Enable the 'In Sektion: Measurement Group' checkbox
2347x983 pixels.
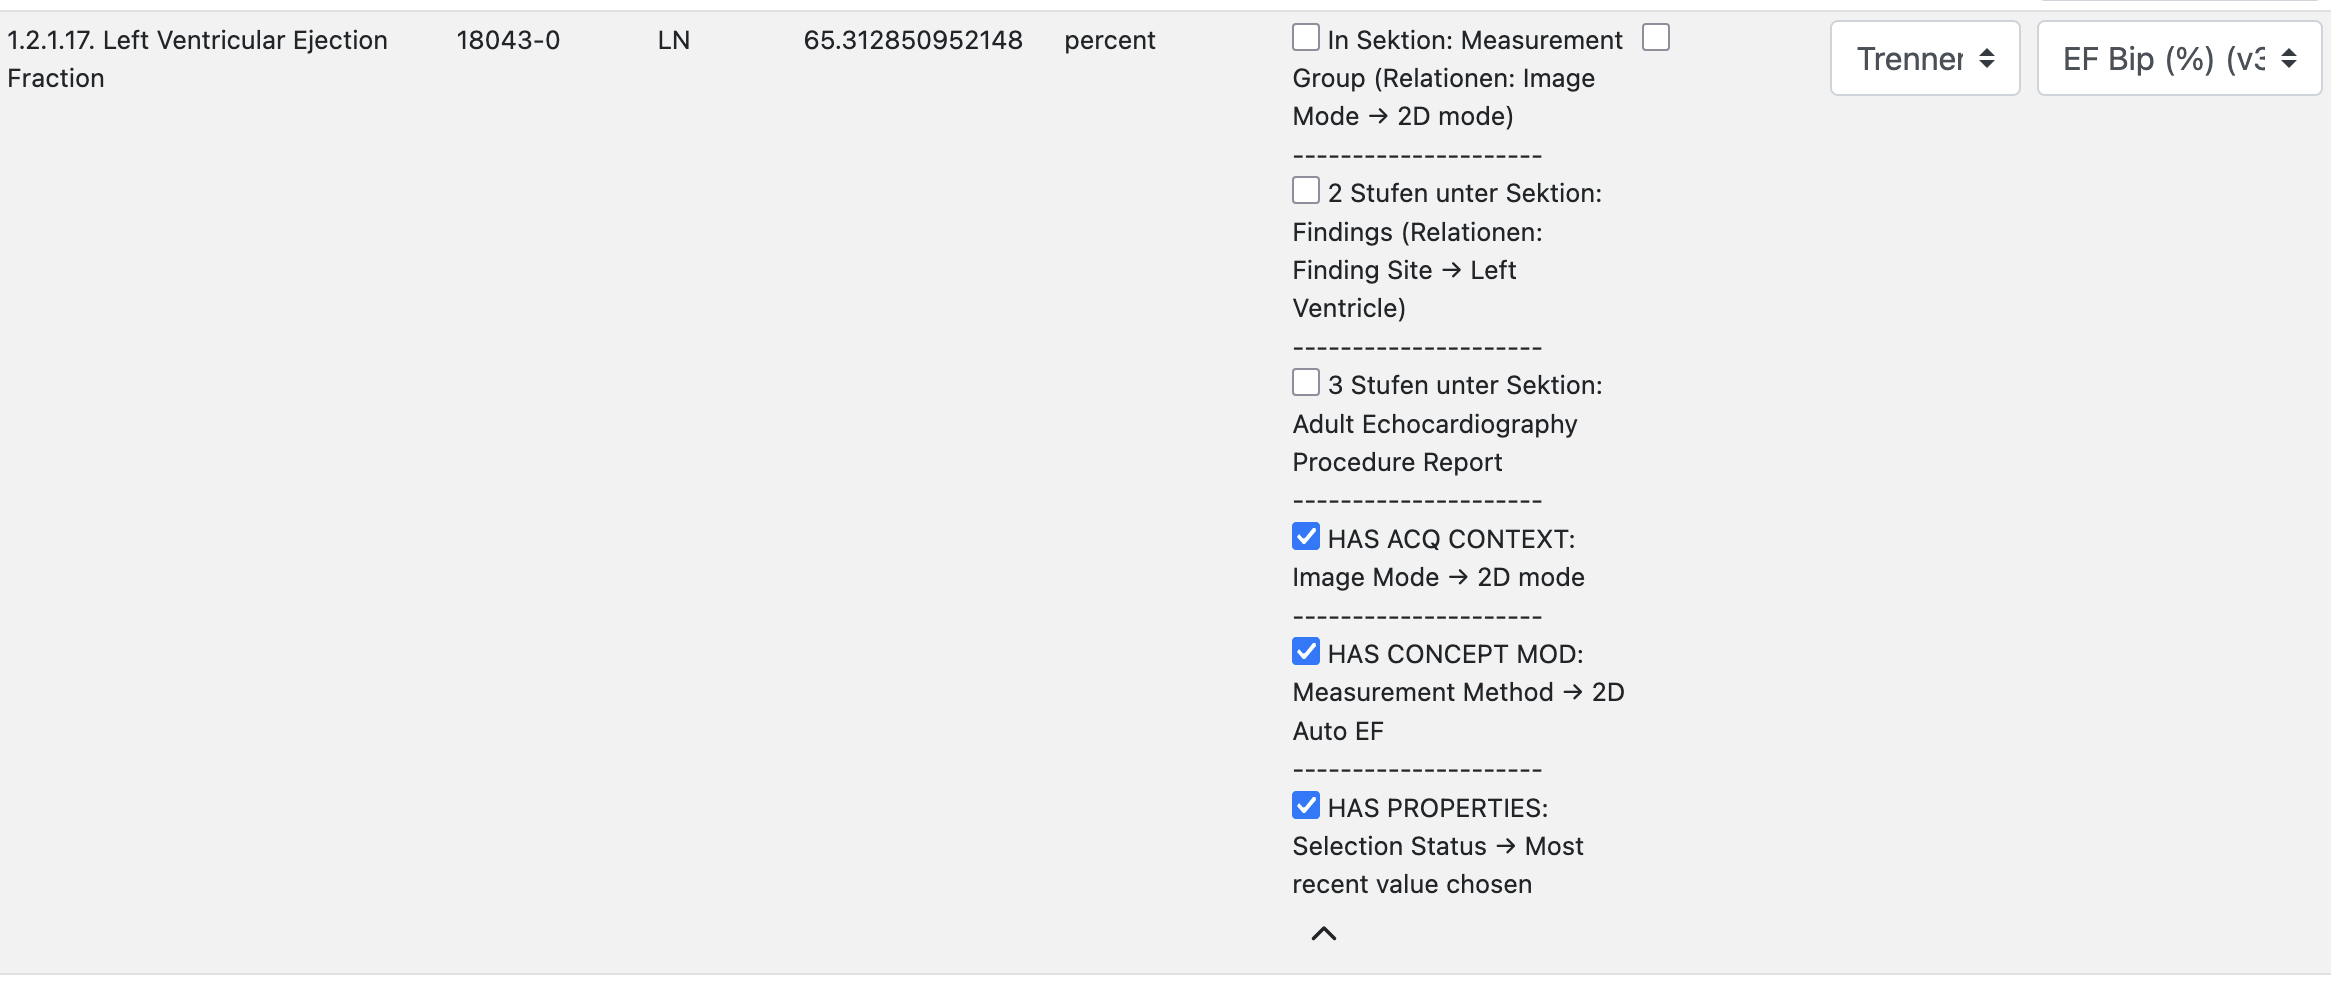point(1305,38)
